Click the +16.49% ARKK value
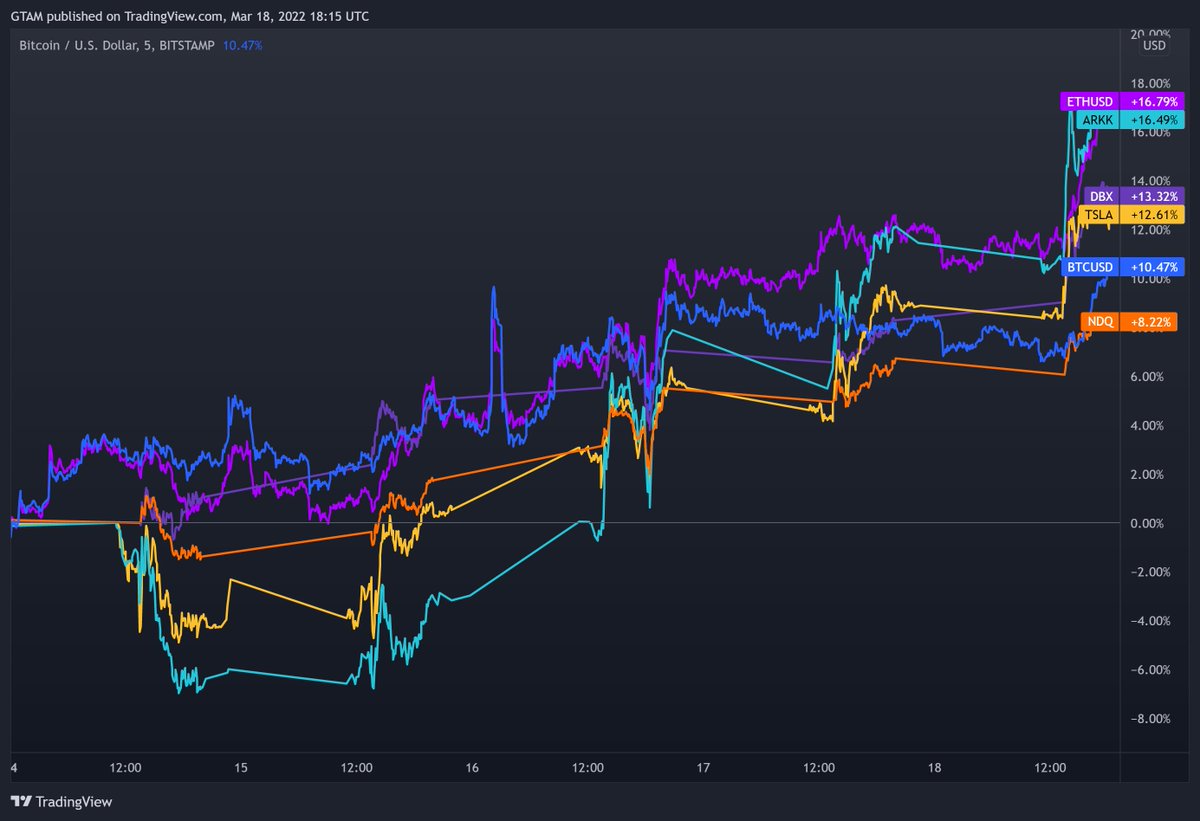1200x821 pixels. tap(1153, 119)
